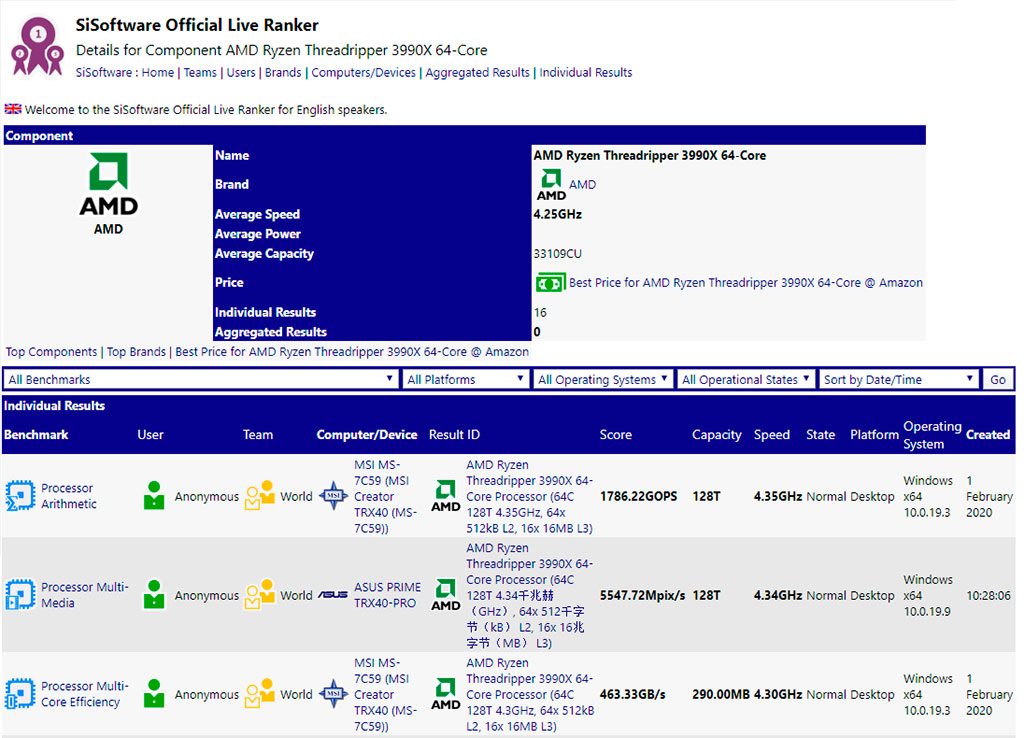1024x738 pixels.
Task: Click World team in Processor Multi-Media row
Action: [296, 596]
